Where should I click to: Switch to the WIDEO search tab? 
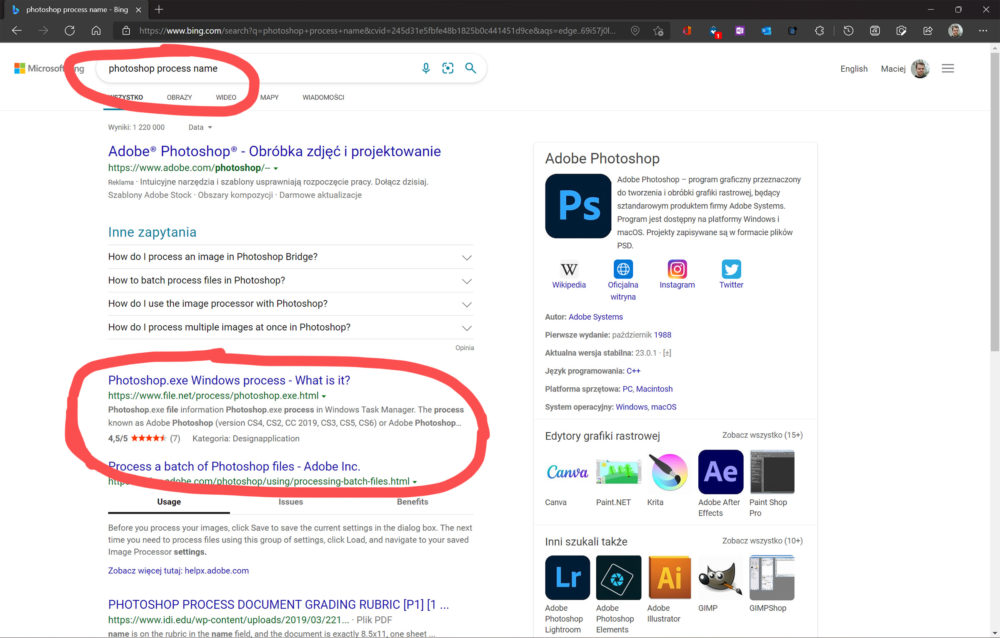tap(226, 98)
